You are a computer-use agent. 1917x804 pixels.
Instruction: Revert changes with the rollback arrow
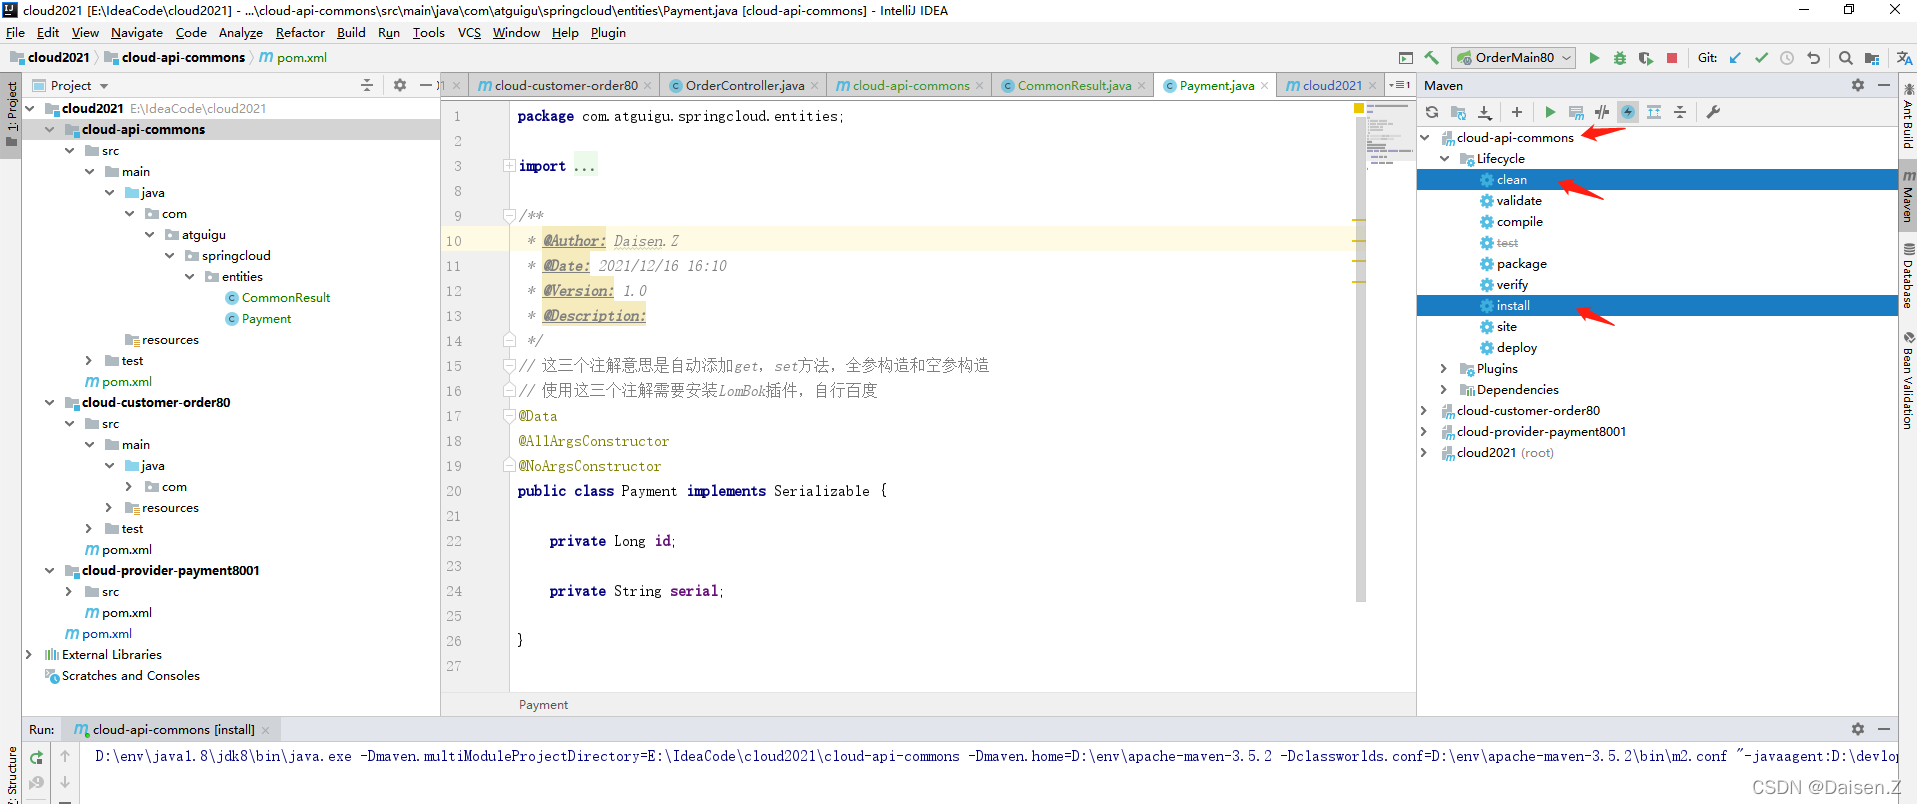(1813, 58)
